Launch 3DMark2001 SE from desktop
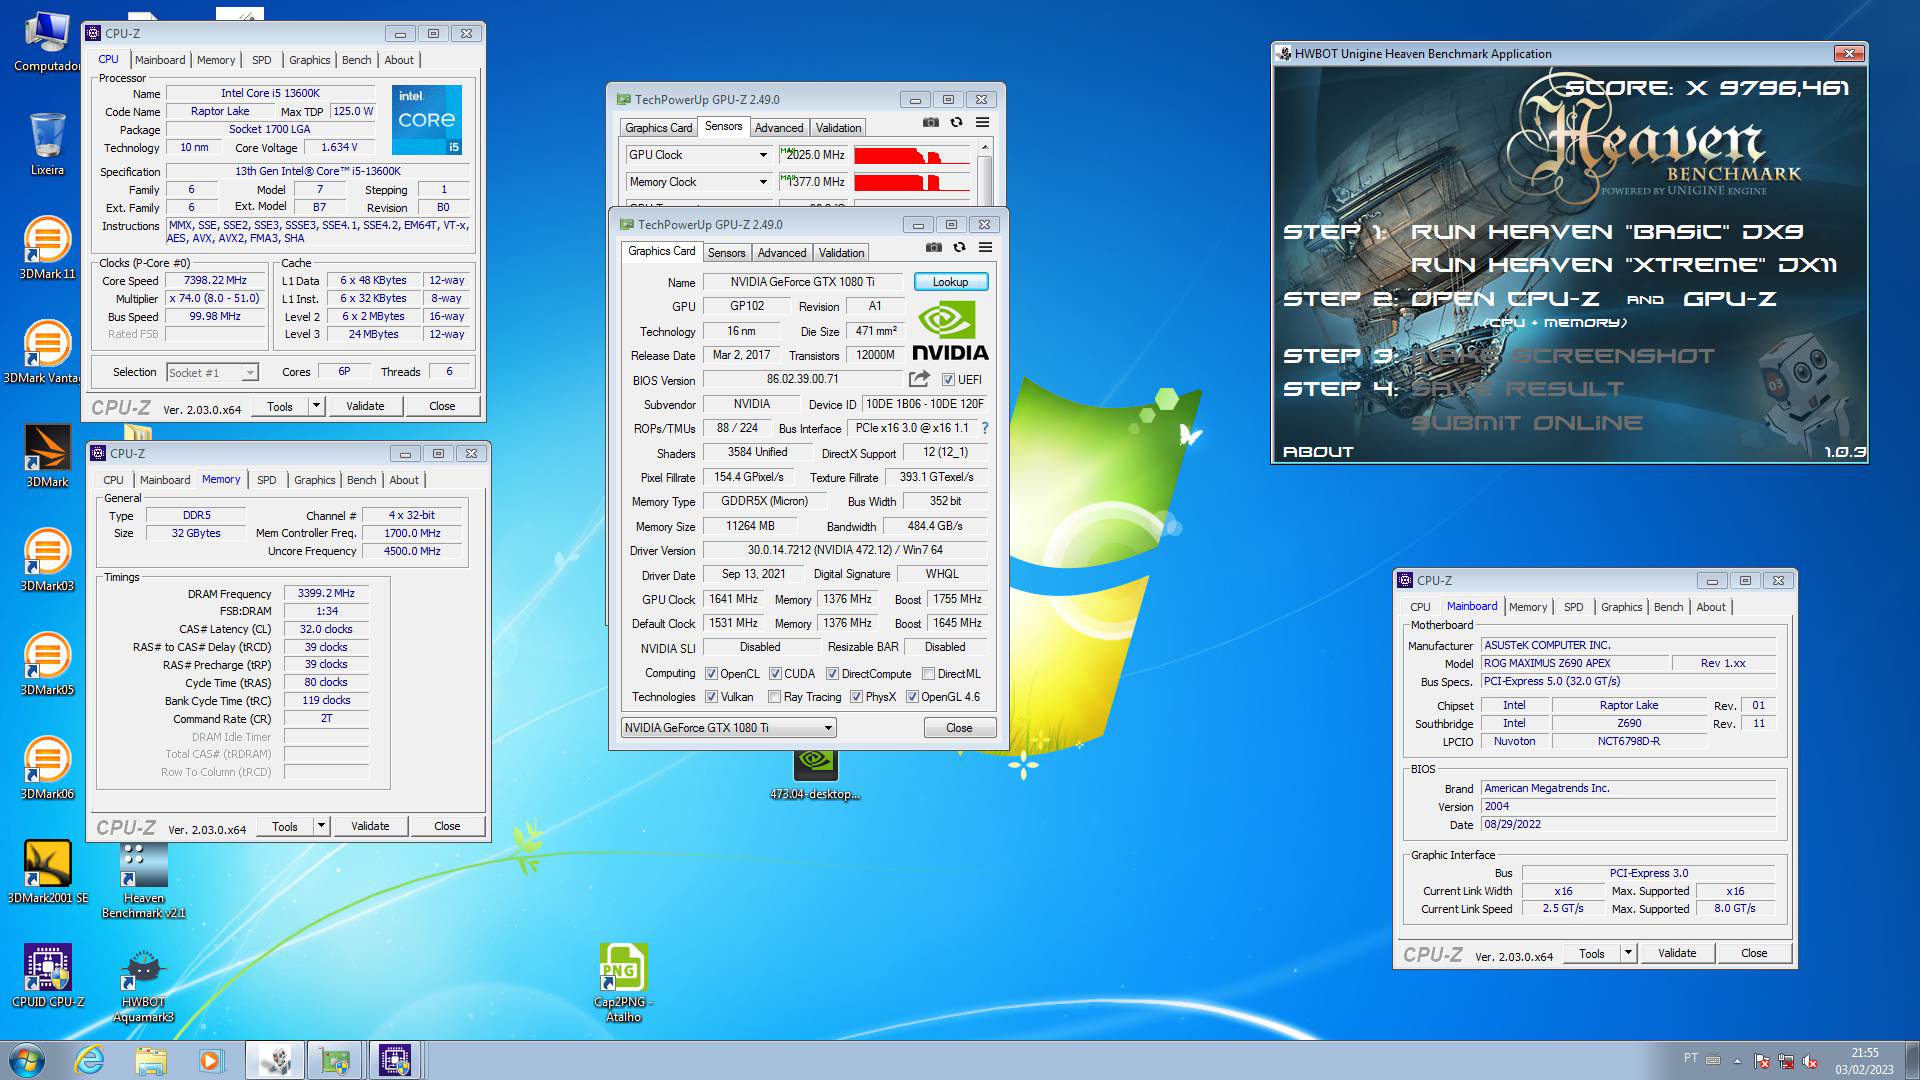The height and width of the screenshot is (1080, 1920). coord(47,872)
